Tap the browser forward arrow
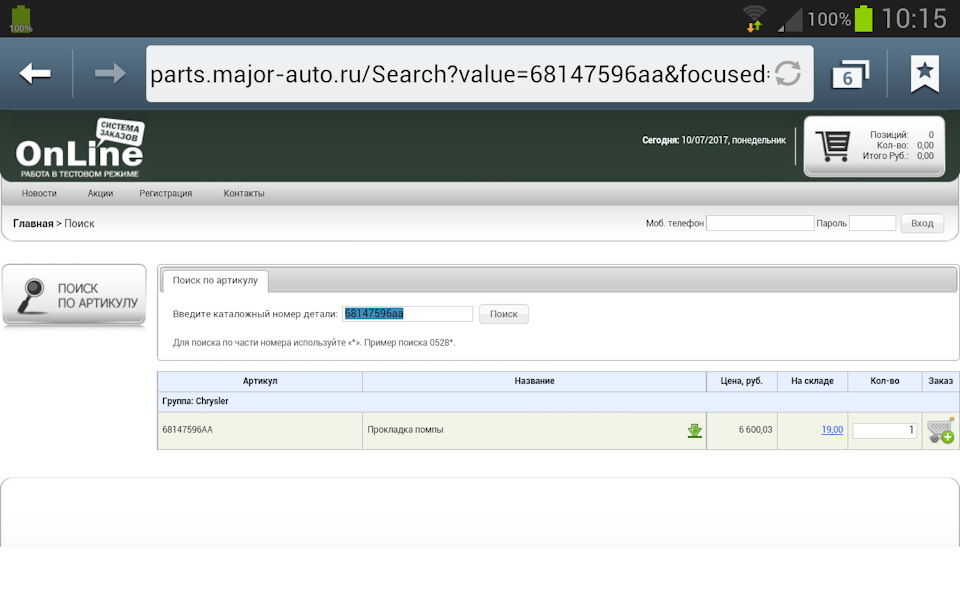Viewport: 960px width, 600px height. [109, 73]
